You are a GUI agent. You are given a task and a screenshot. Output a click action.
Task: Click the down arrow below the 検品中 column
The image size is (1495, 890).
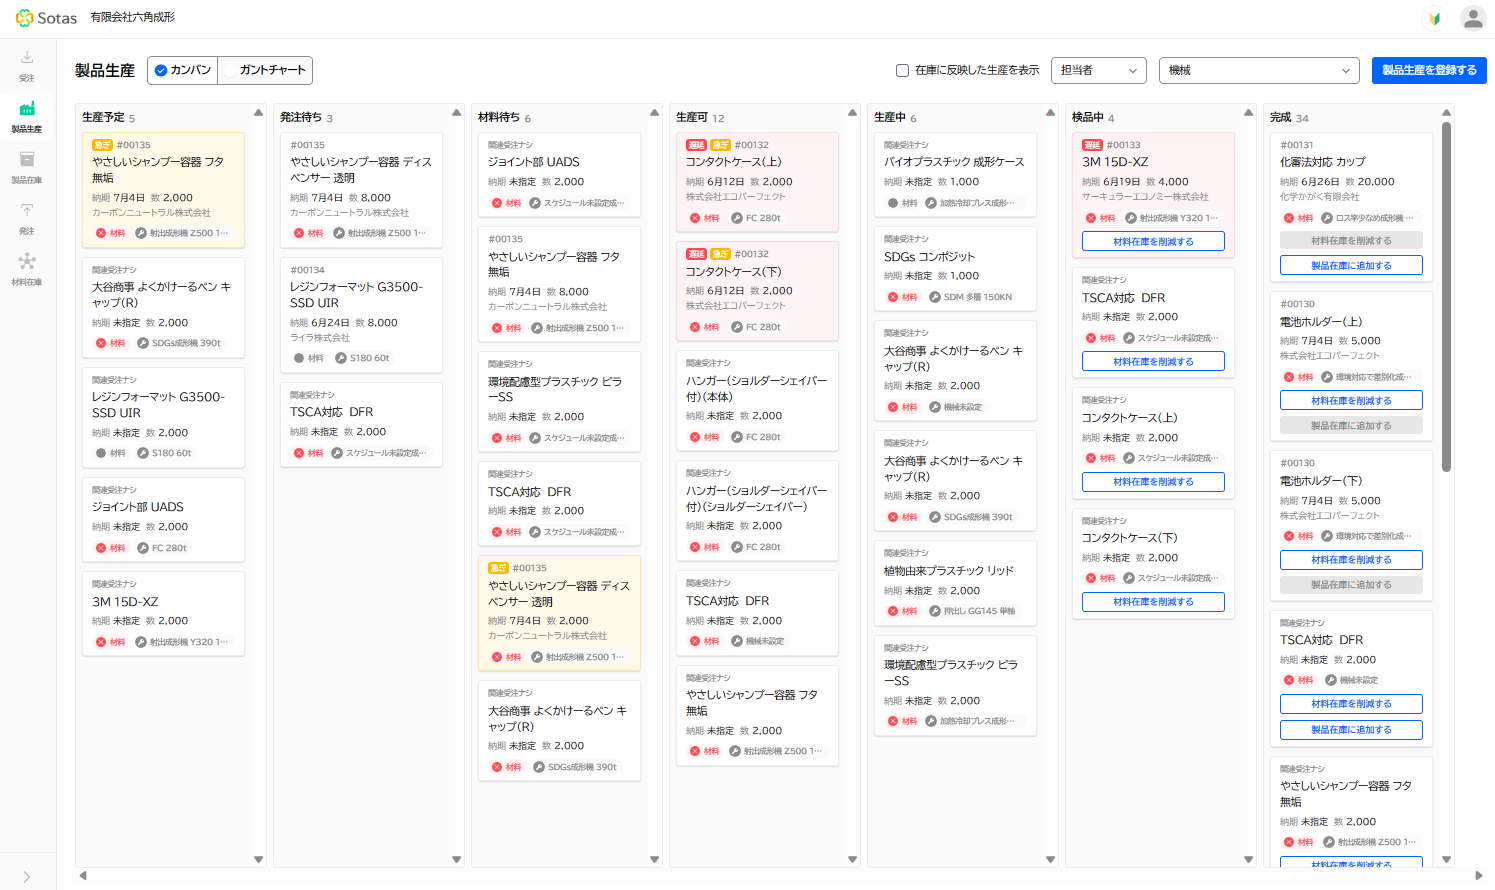(1248, 859)
